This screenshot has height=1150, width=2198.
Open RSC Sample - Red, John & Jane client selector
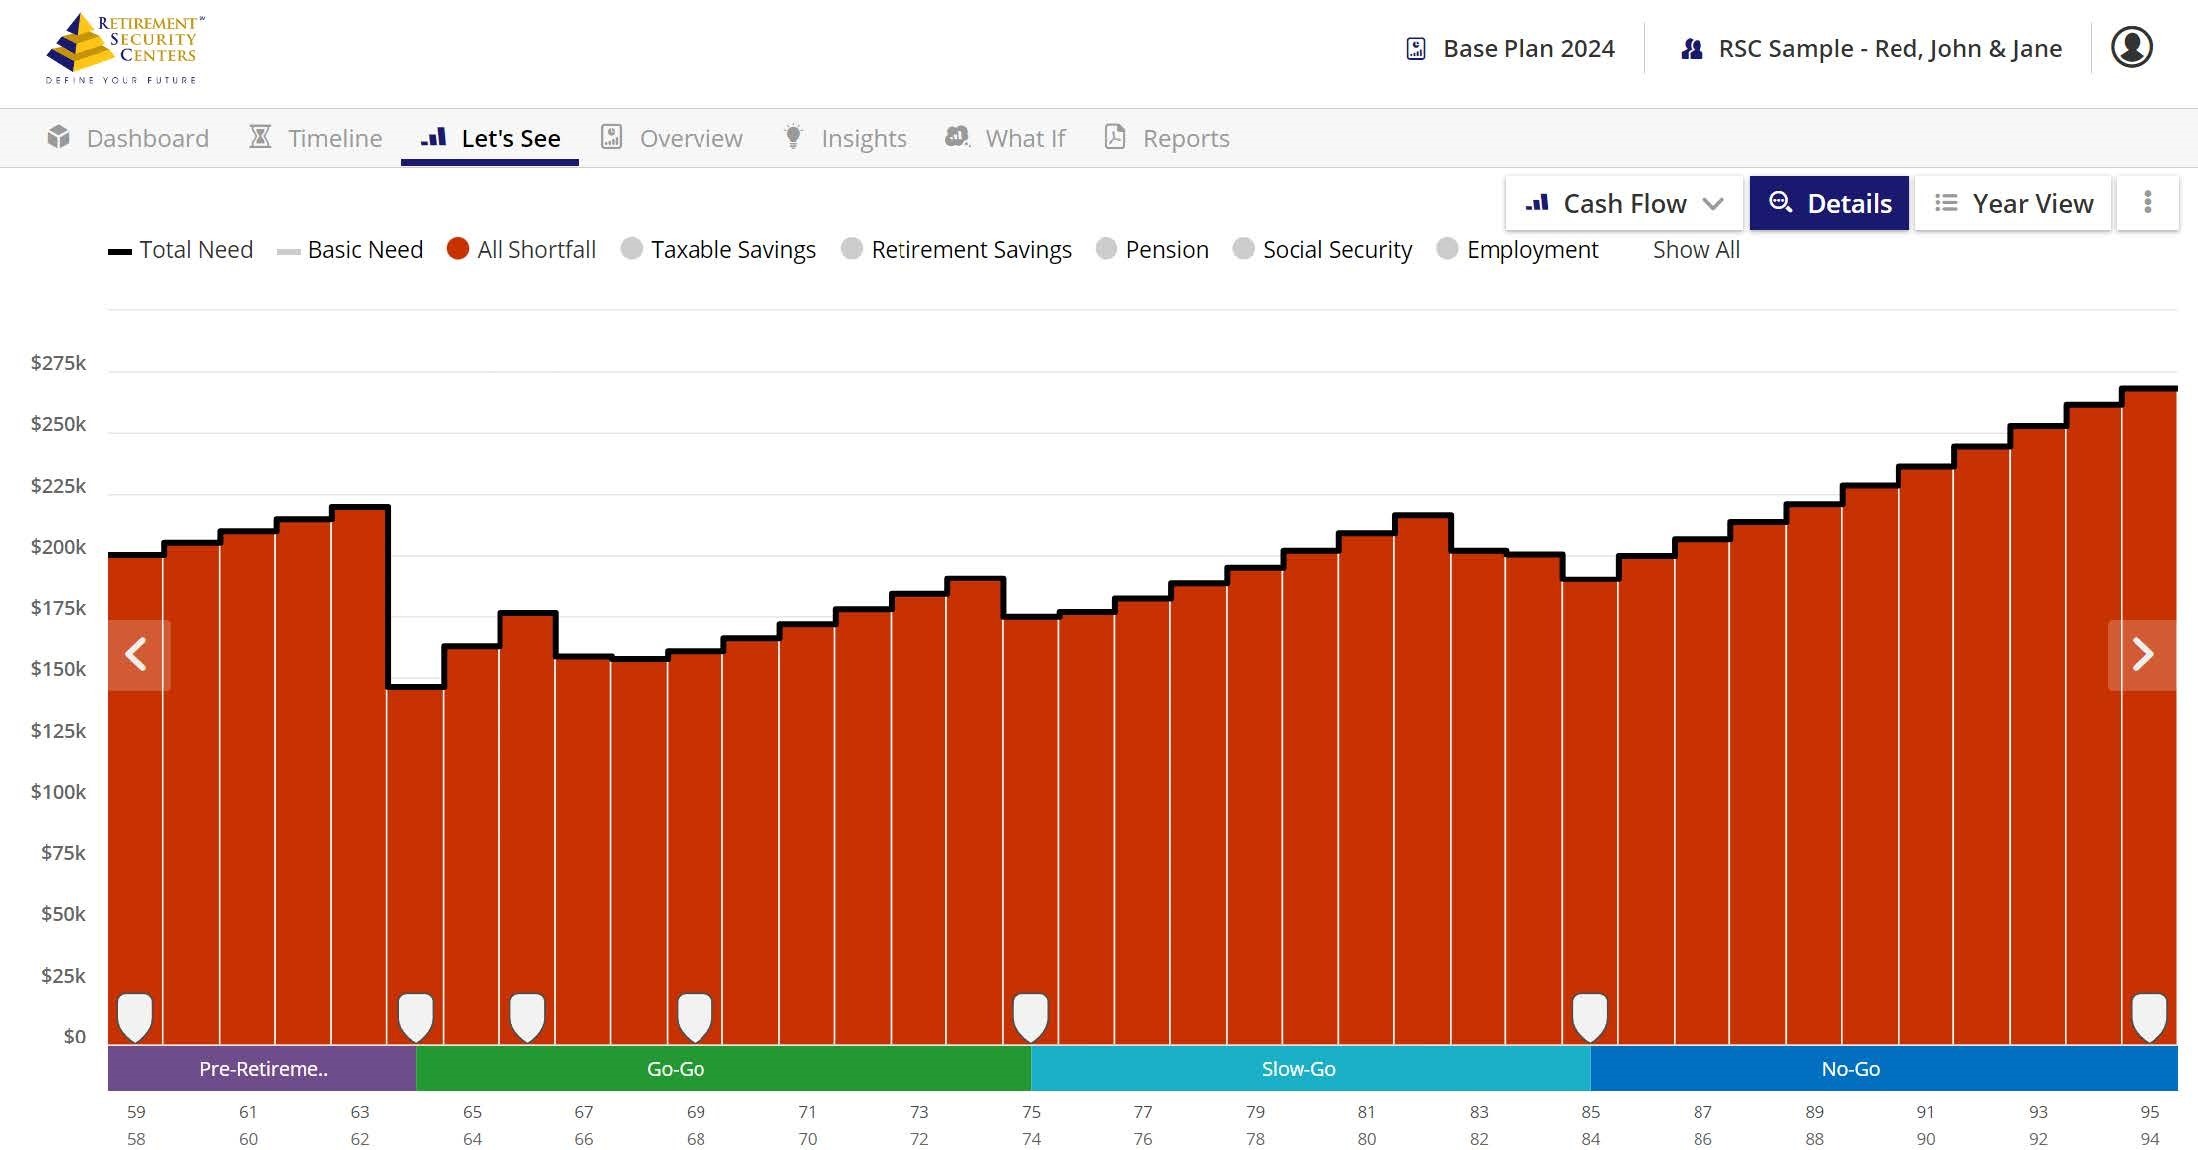click(x=1889, y=49)
